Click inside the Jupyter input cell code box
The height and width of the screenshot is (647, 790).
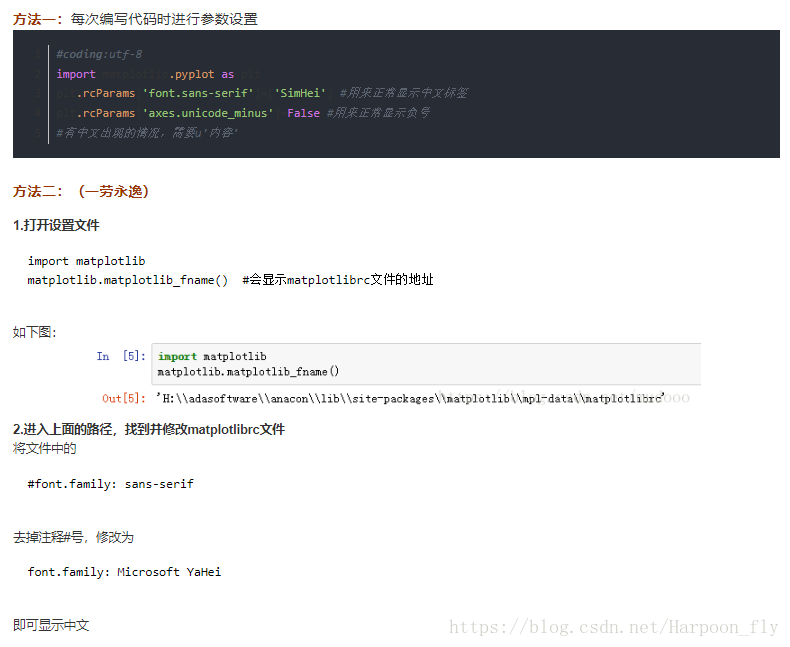(x=426, y=364)
